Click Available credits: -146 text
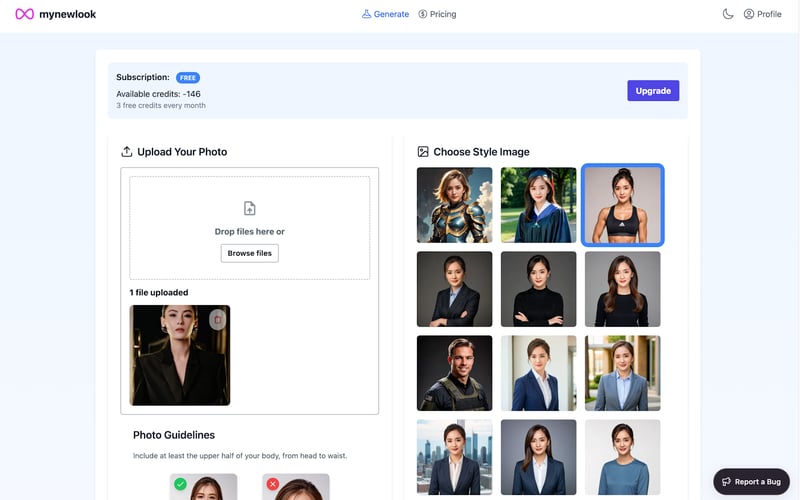 click(158, 94)
